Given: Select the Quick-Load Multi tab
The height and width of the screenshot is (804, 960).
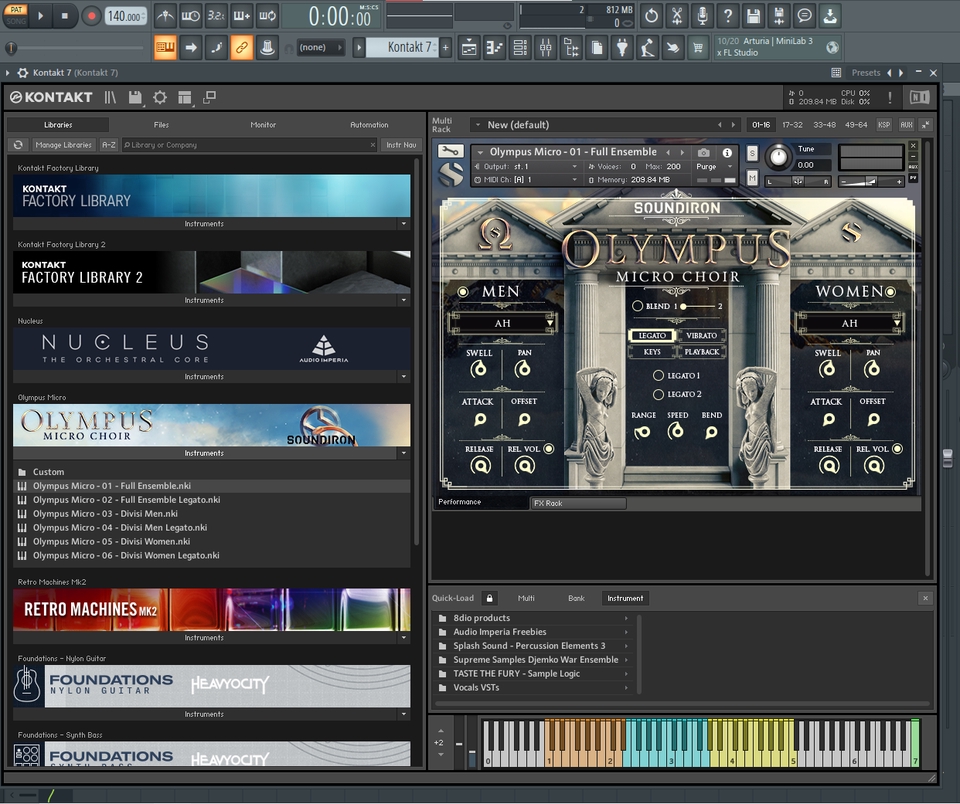Looking at the screenshot, I should point(526,598).
